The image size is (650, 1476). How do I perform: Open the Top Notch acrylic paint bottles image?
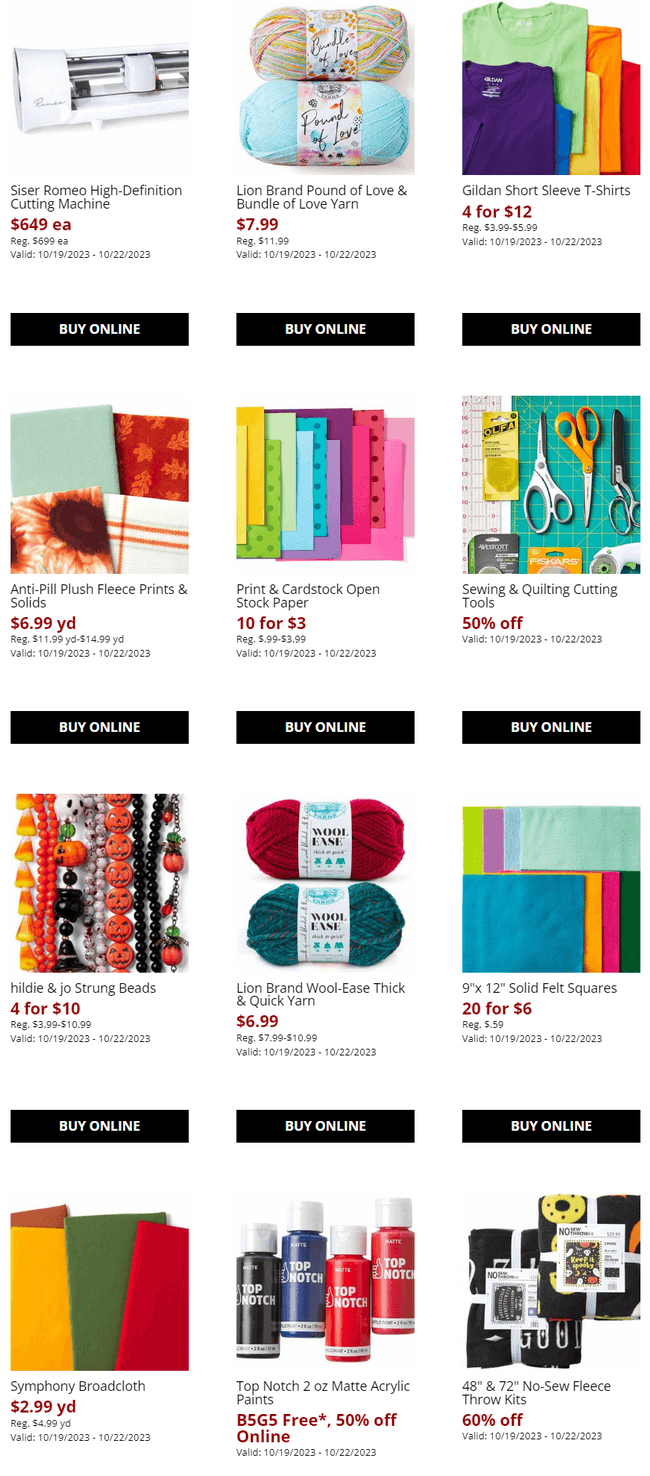coord(325,1281)
